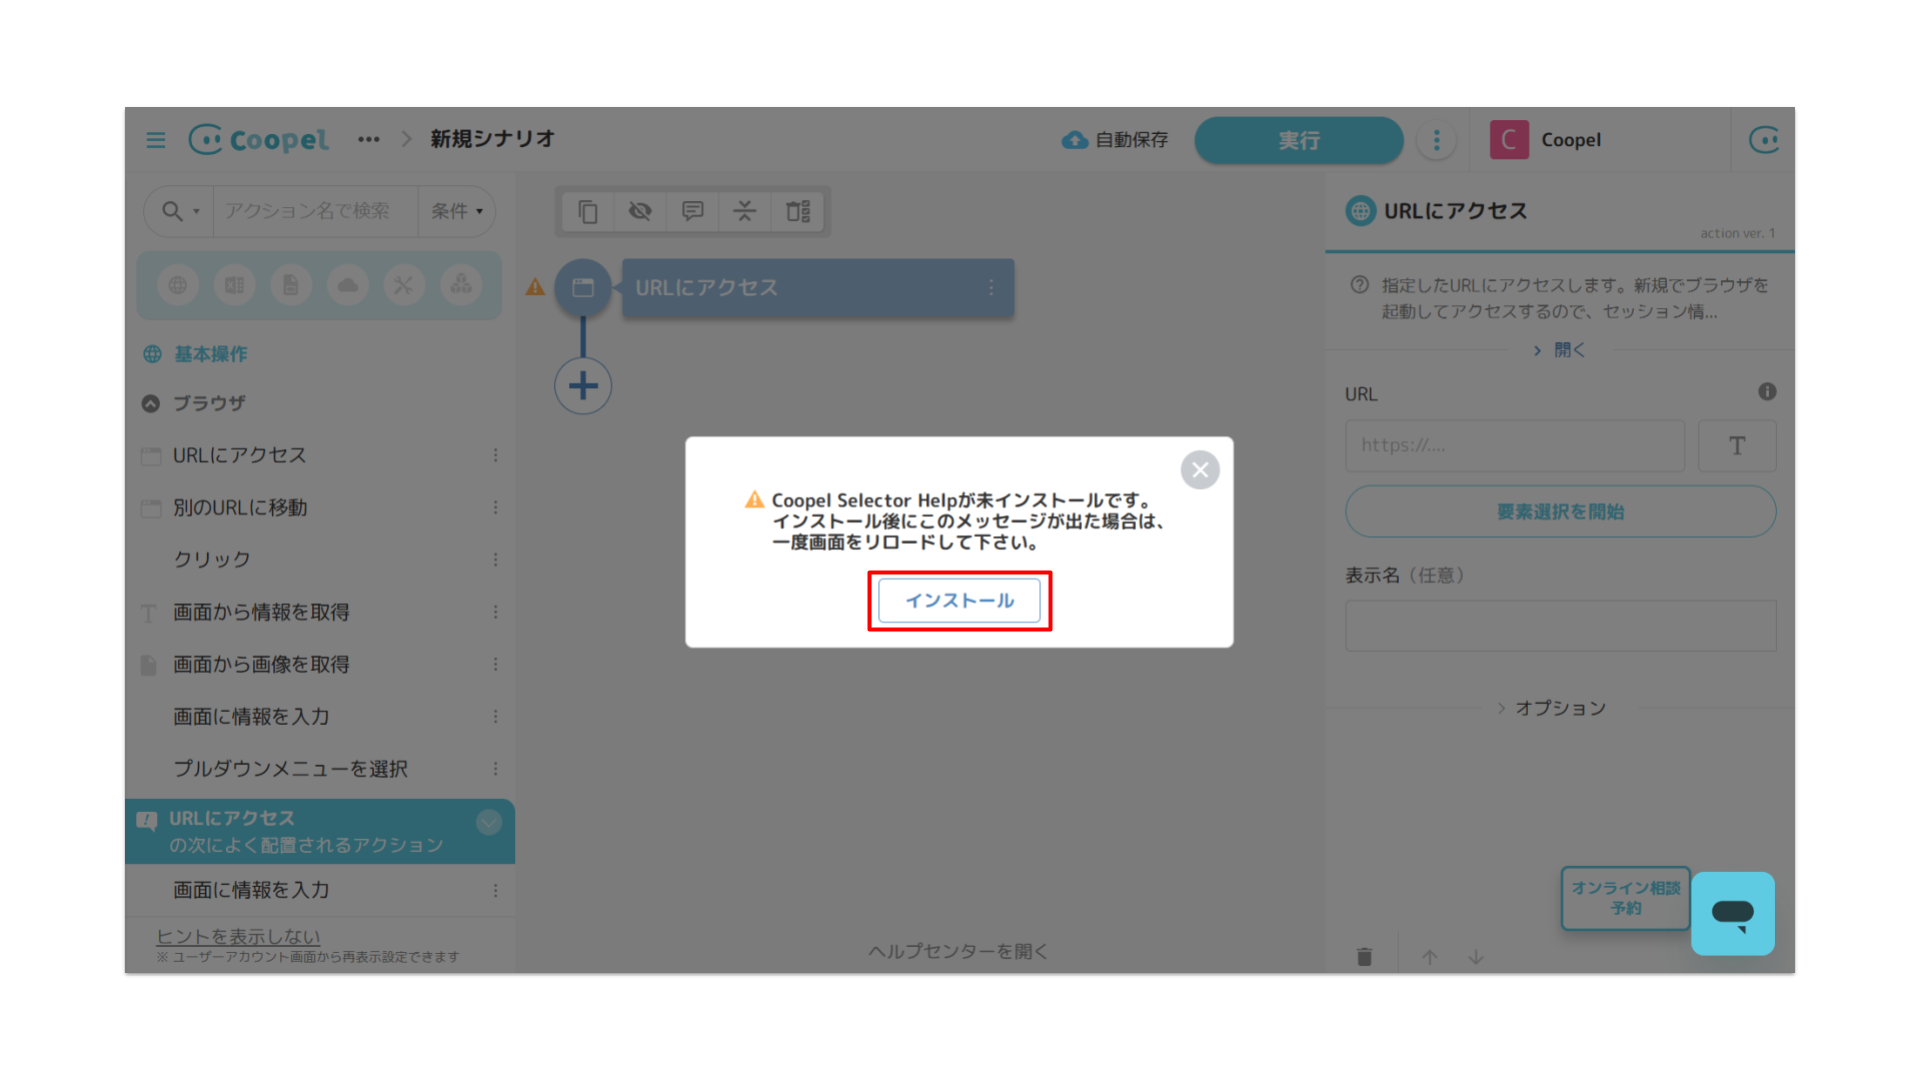Click 要素選択を開始 button
The image size is (1920, 1080).
click(x=1560, y=512)
